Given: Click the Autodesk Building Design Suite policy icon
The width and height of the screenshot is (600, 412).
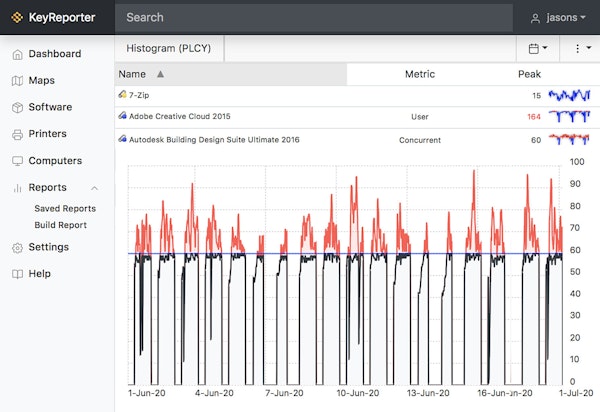Looking at the screenshot, I should (122, 139).
